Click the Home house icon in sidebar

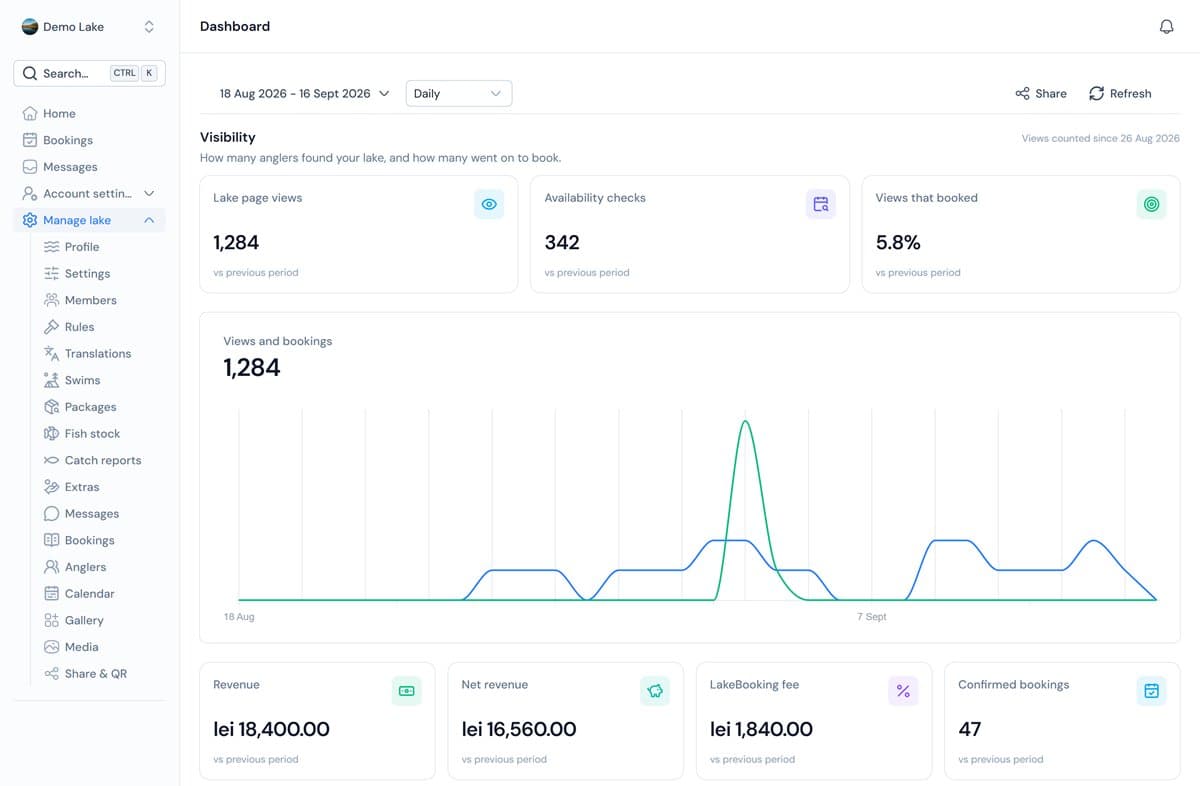click(30, 114)
